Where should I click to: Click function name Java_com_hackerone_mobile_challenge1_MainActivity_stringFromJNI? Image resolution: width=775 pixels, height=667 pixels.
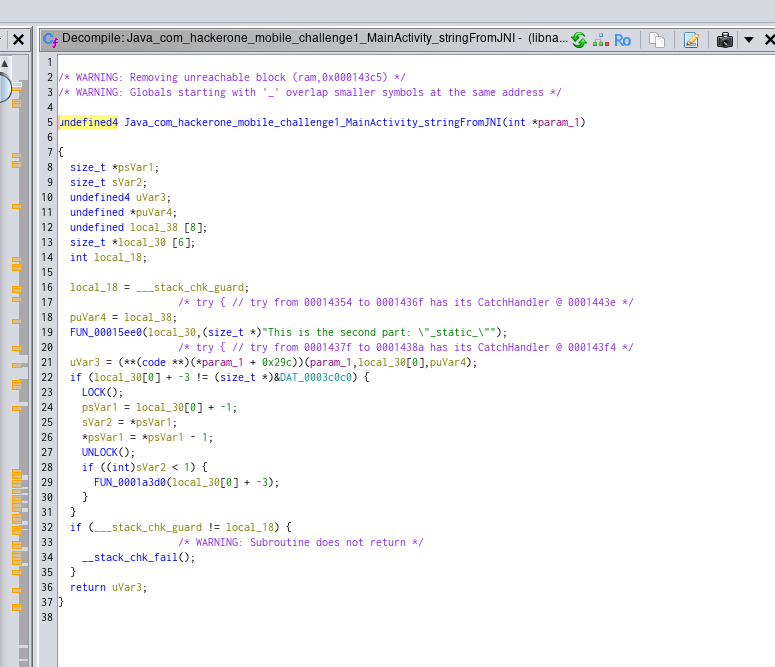312,122
